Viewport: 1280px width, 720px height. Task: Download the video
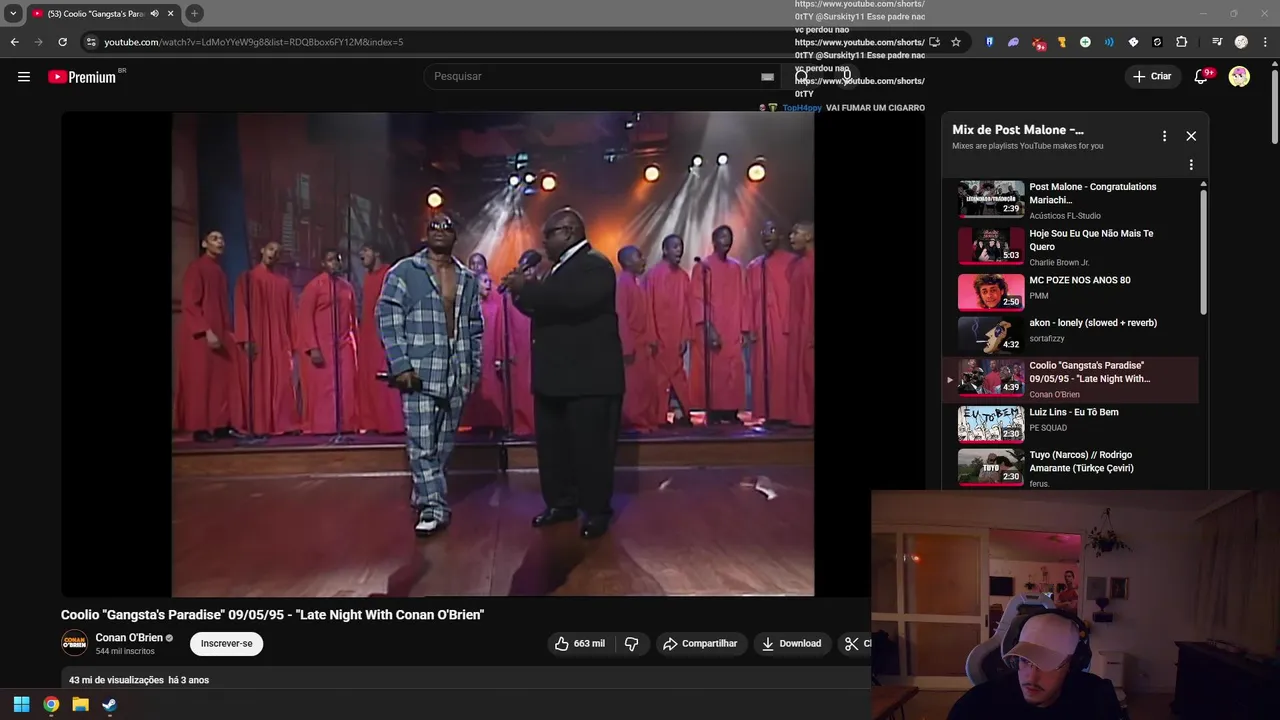[791, 643]
